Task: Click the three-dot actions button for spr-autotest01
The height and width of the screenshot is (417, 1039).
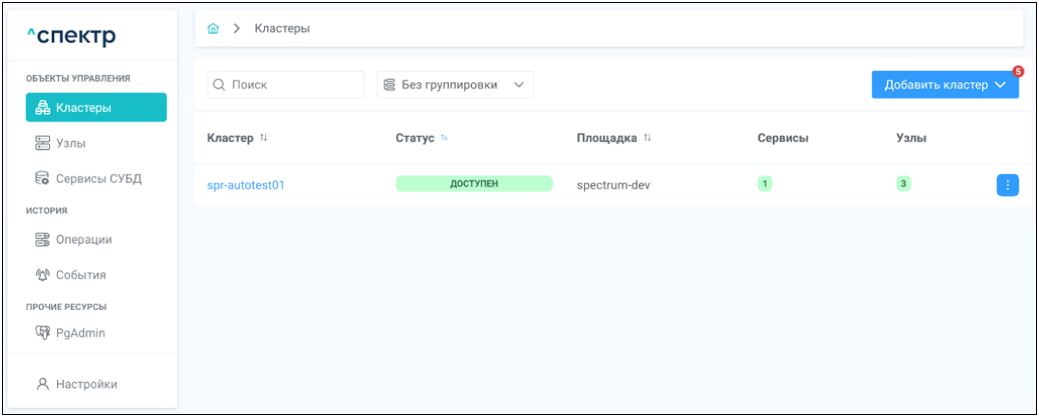Action: tap(1007, 185)
